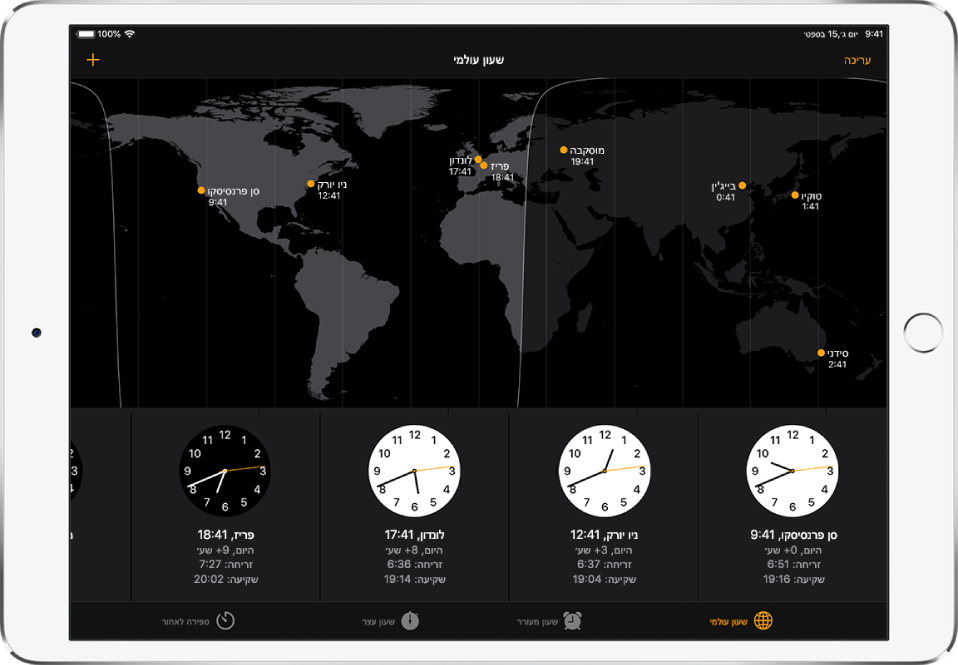958x665 pixels.
Task: Select the San Francisco dot on map
Action: point(202,189)
